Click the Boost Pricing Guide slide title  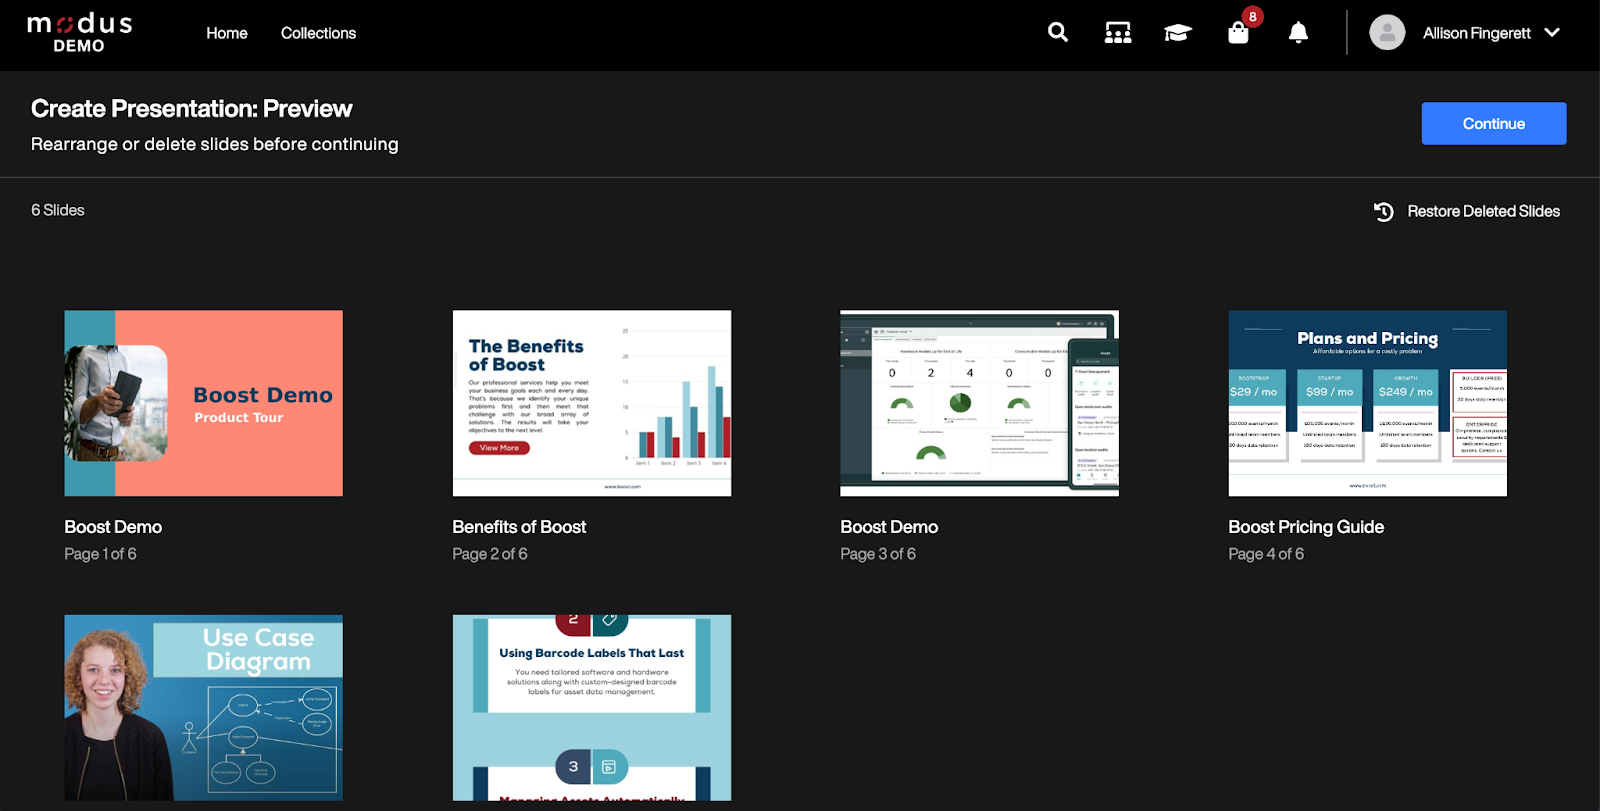(x=1306, y=527)
